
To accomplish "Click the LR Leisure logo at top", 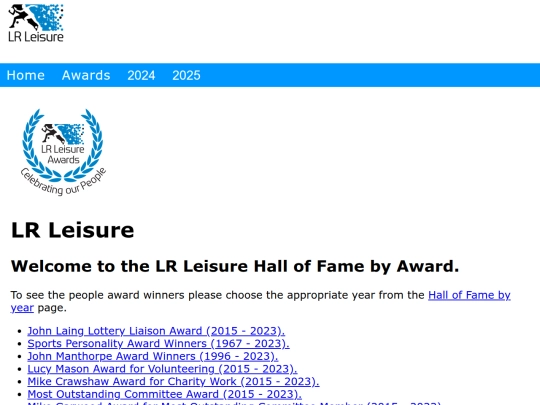I will tap(36, 23).
